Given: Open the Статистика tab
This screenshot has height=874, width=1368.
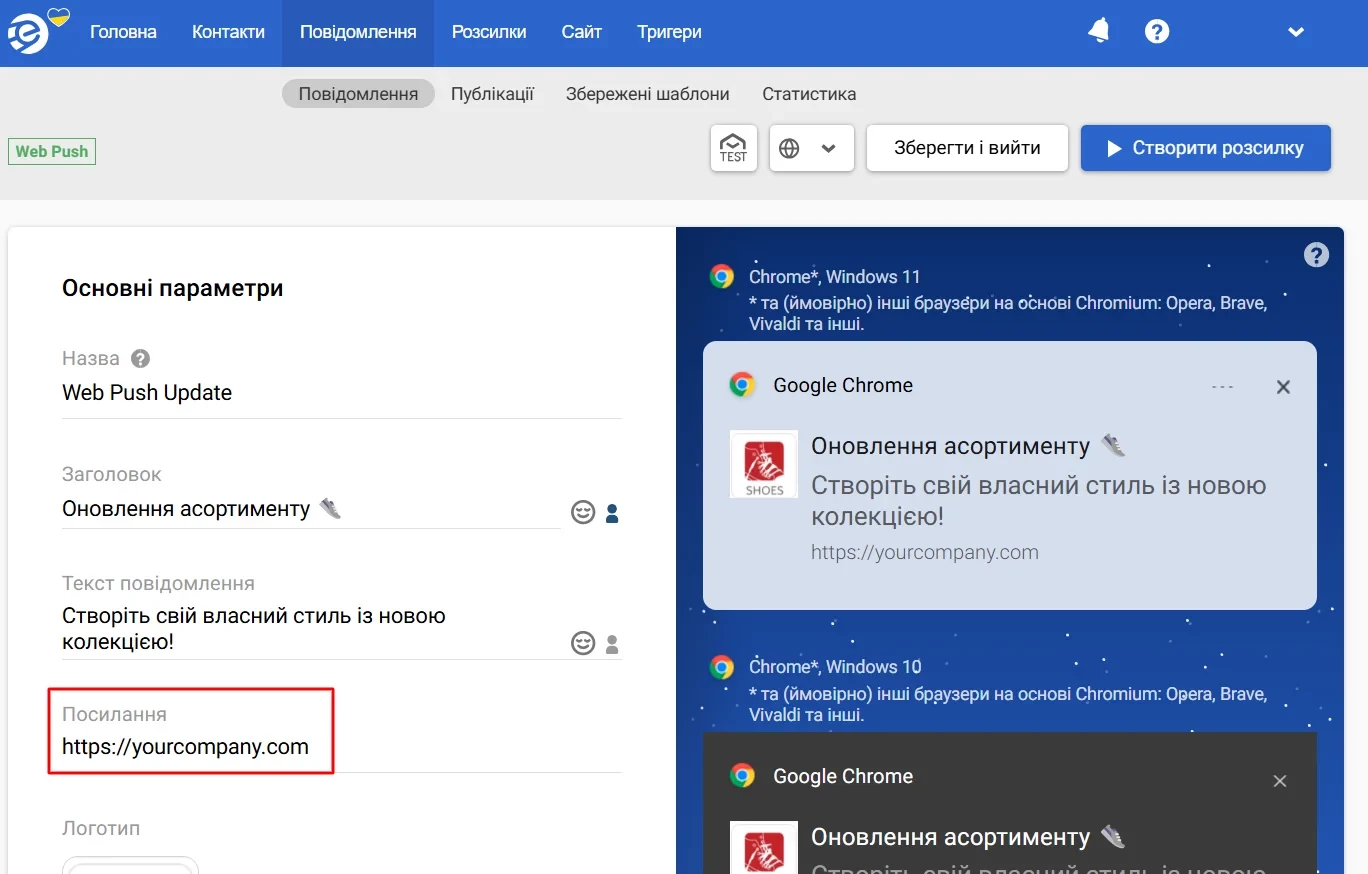Looking at the screenshot, I should click(809, 94).
